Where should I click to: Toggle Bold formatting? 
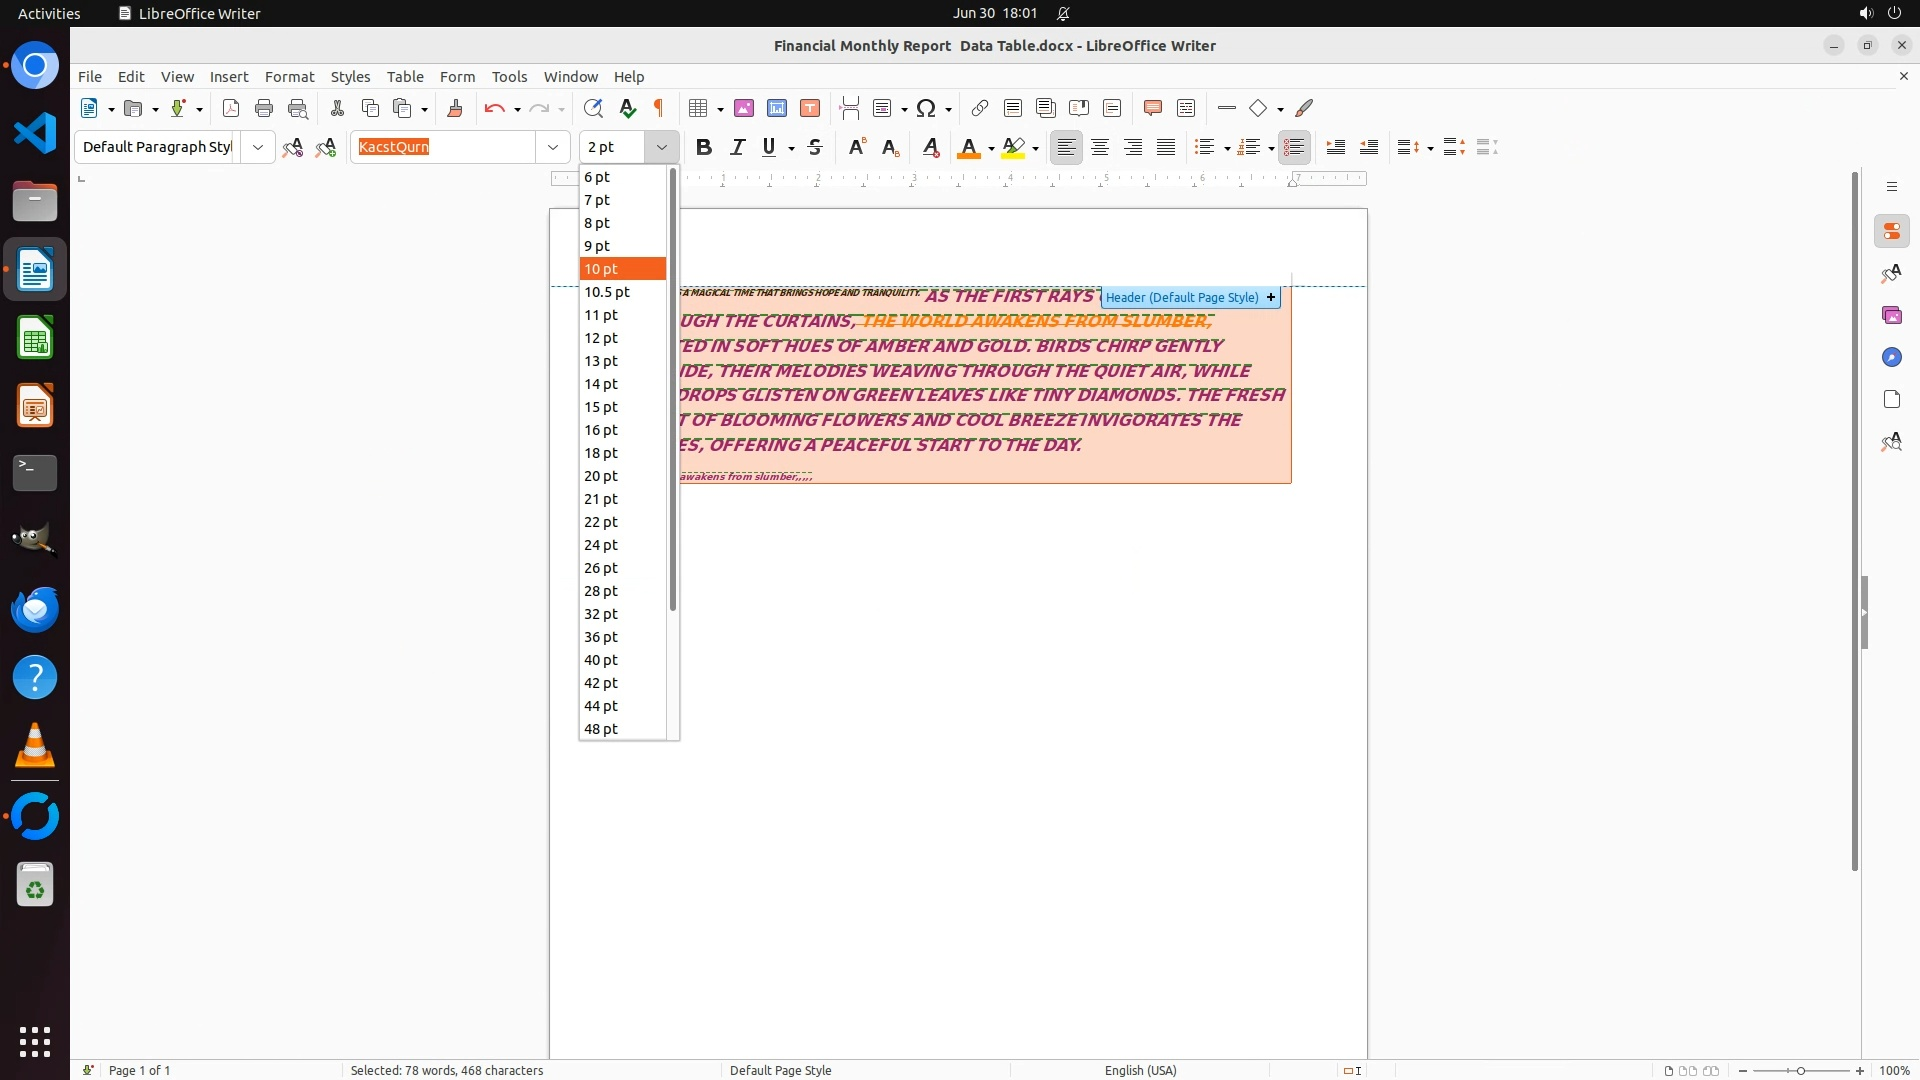point(704,147)
